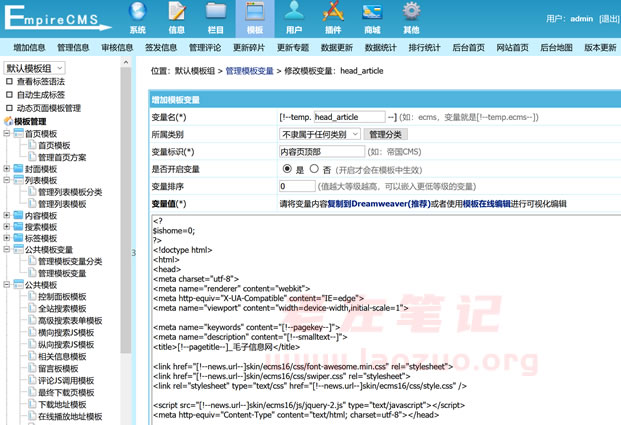Expand the 搜索模板 tree node
Screen dimensions: 621x425
[7, 227]
